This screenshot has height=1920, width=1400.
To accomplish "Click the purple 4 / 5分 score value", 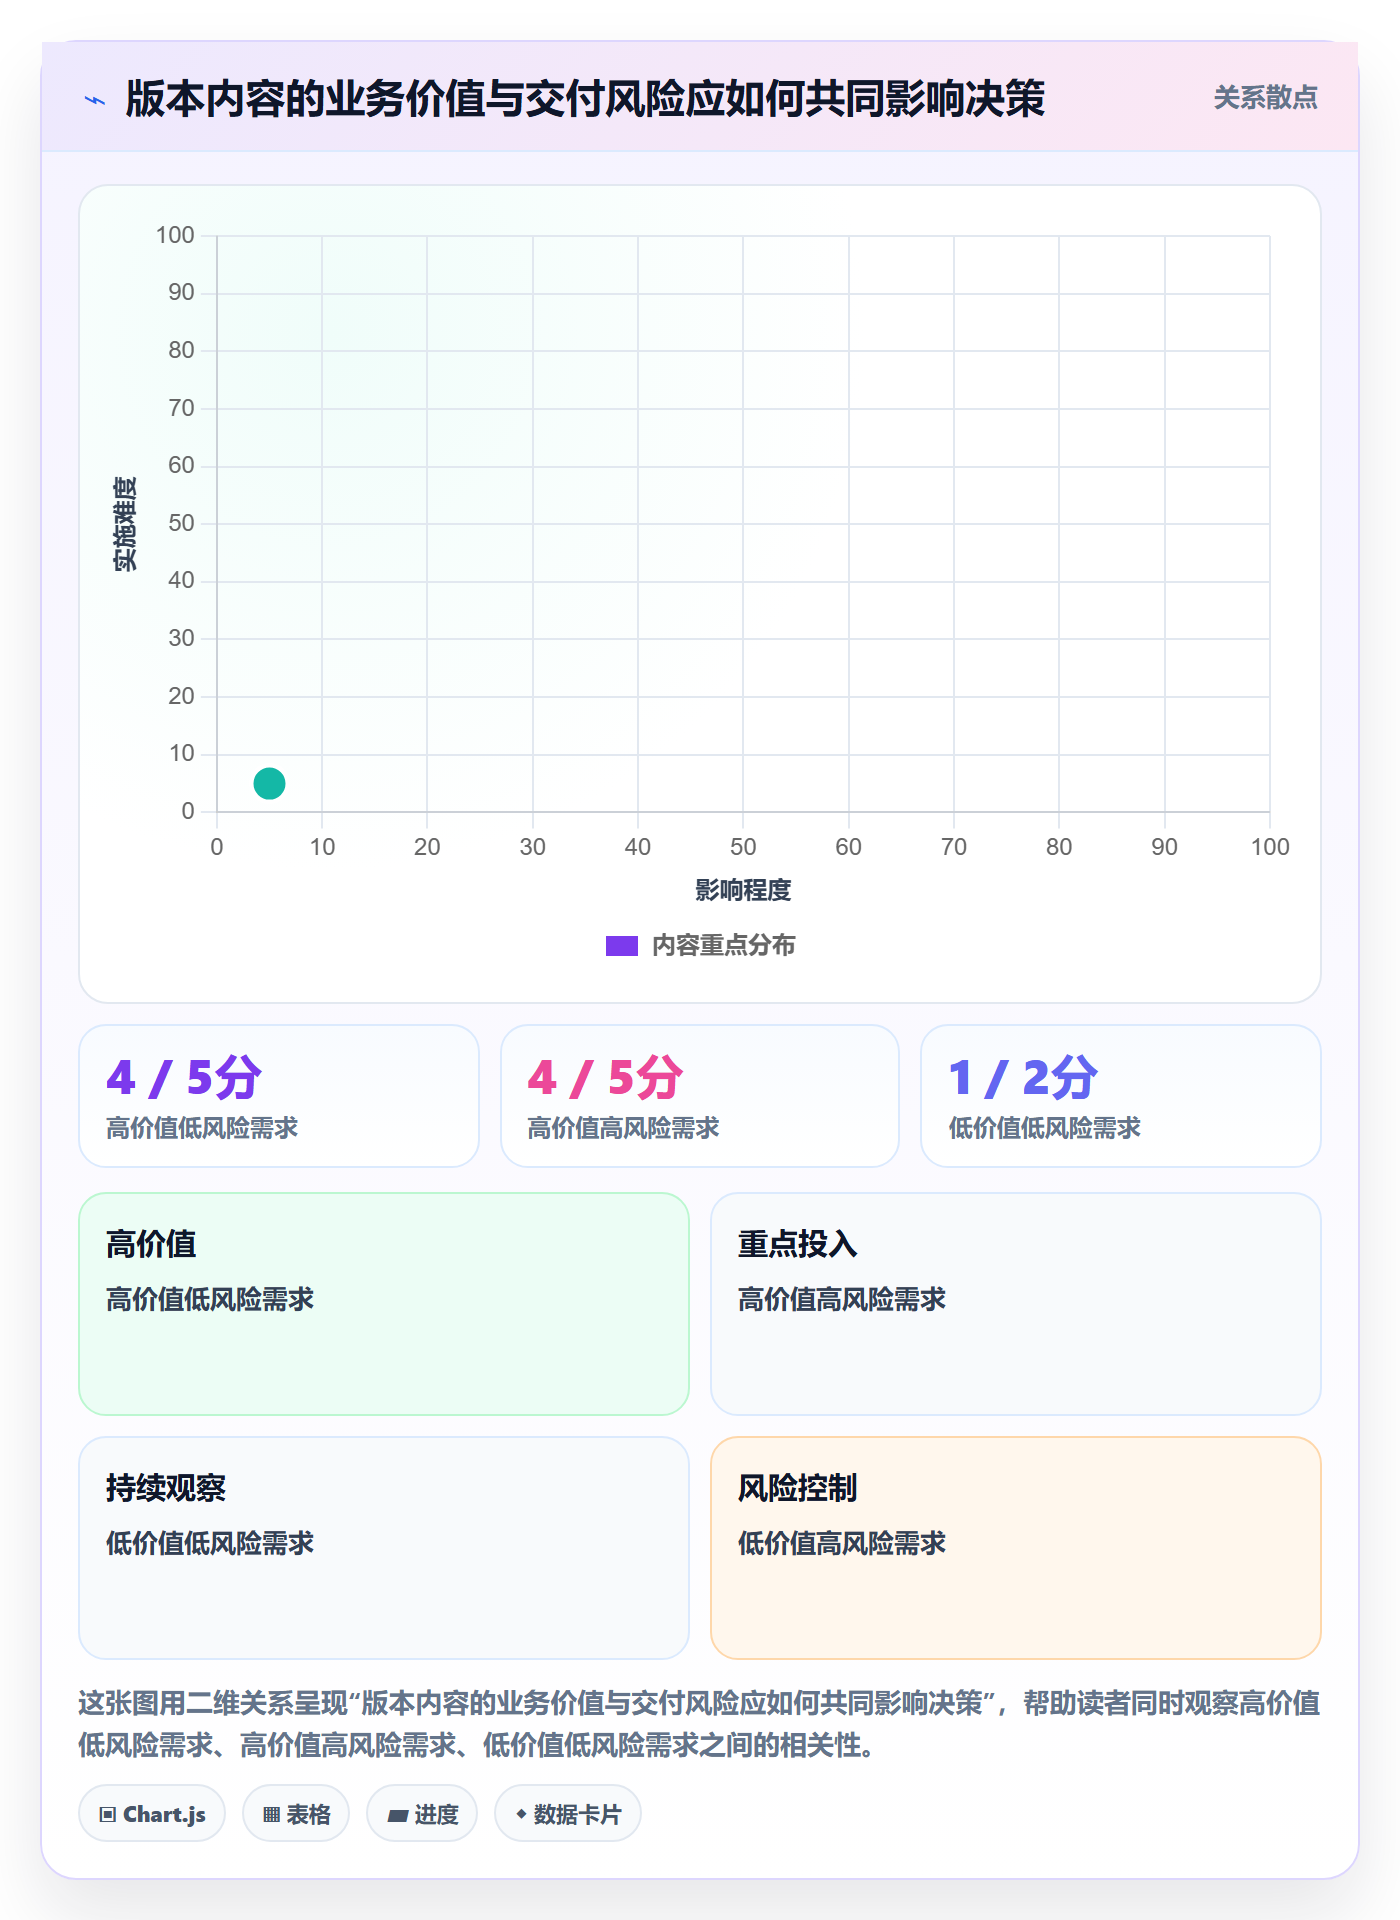I will point(184,1078).
